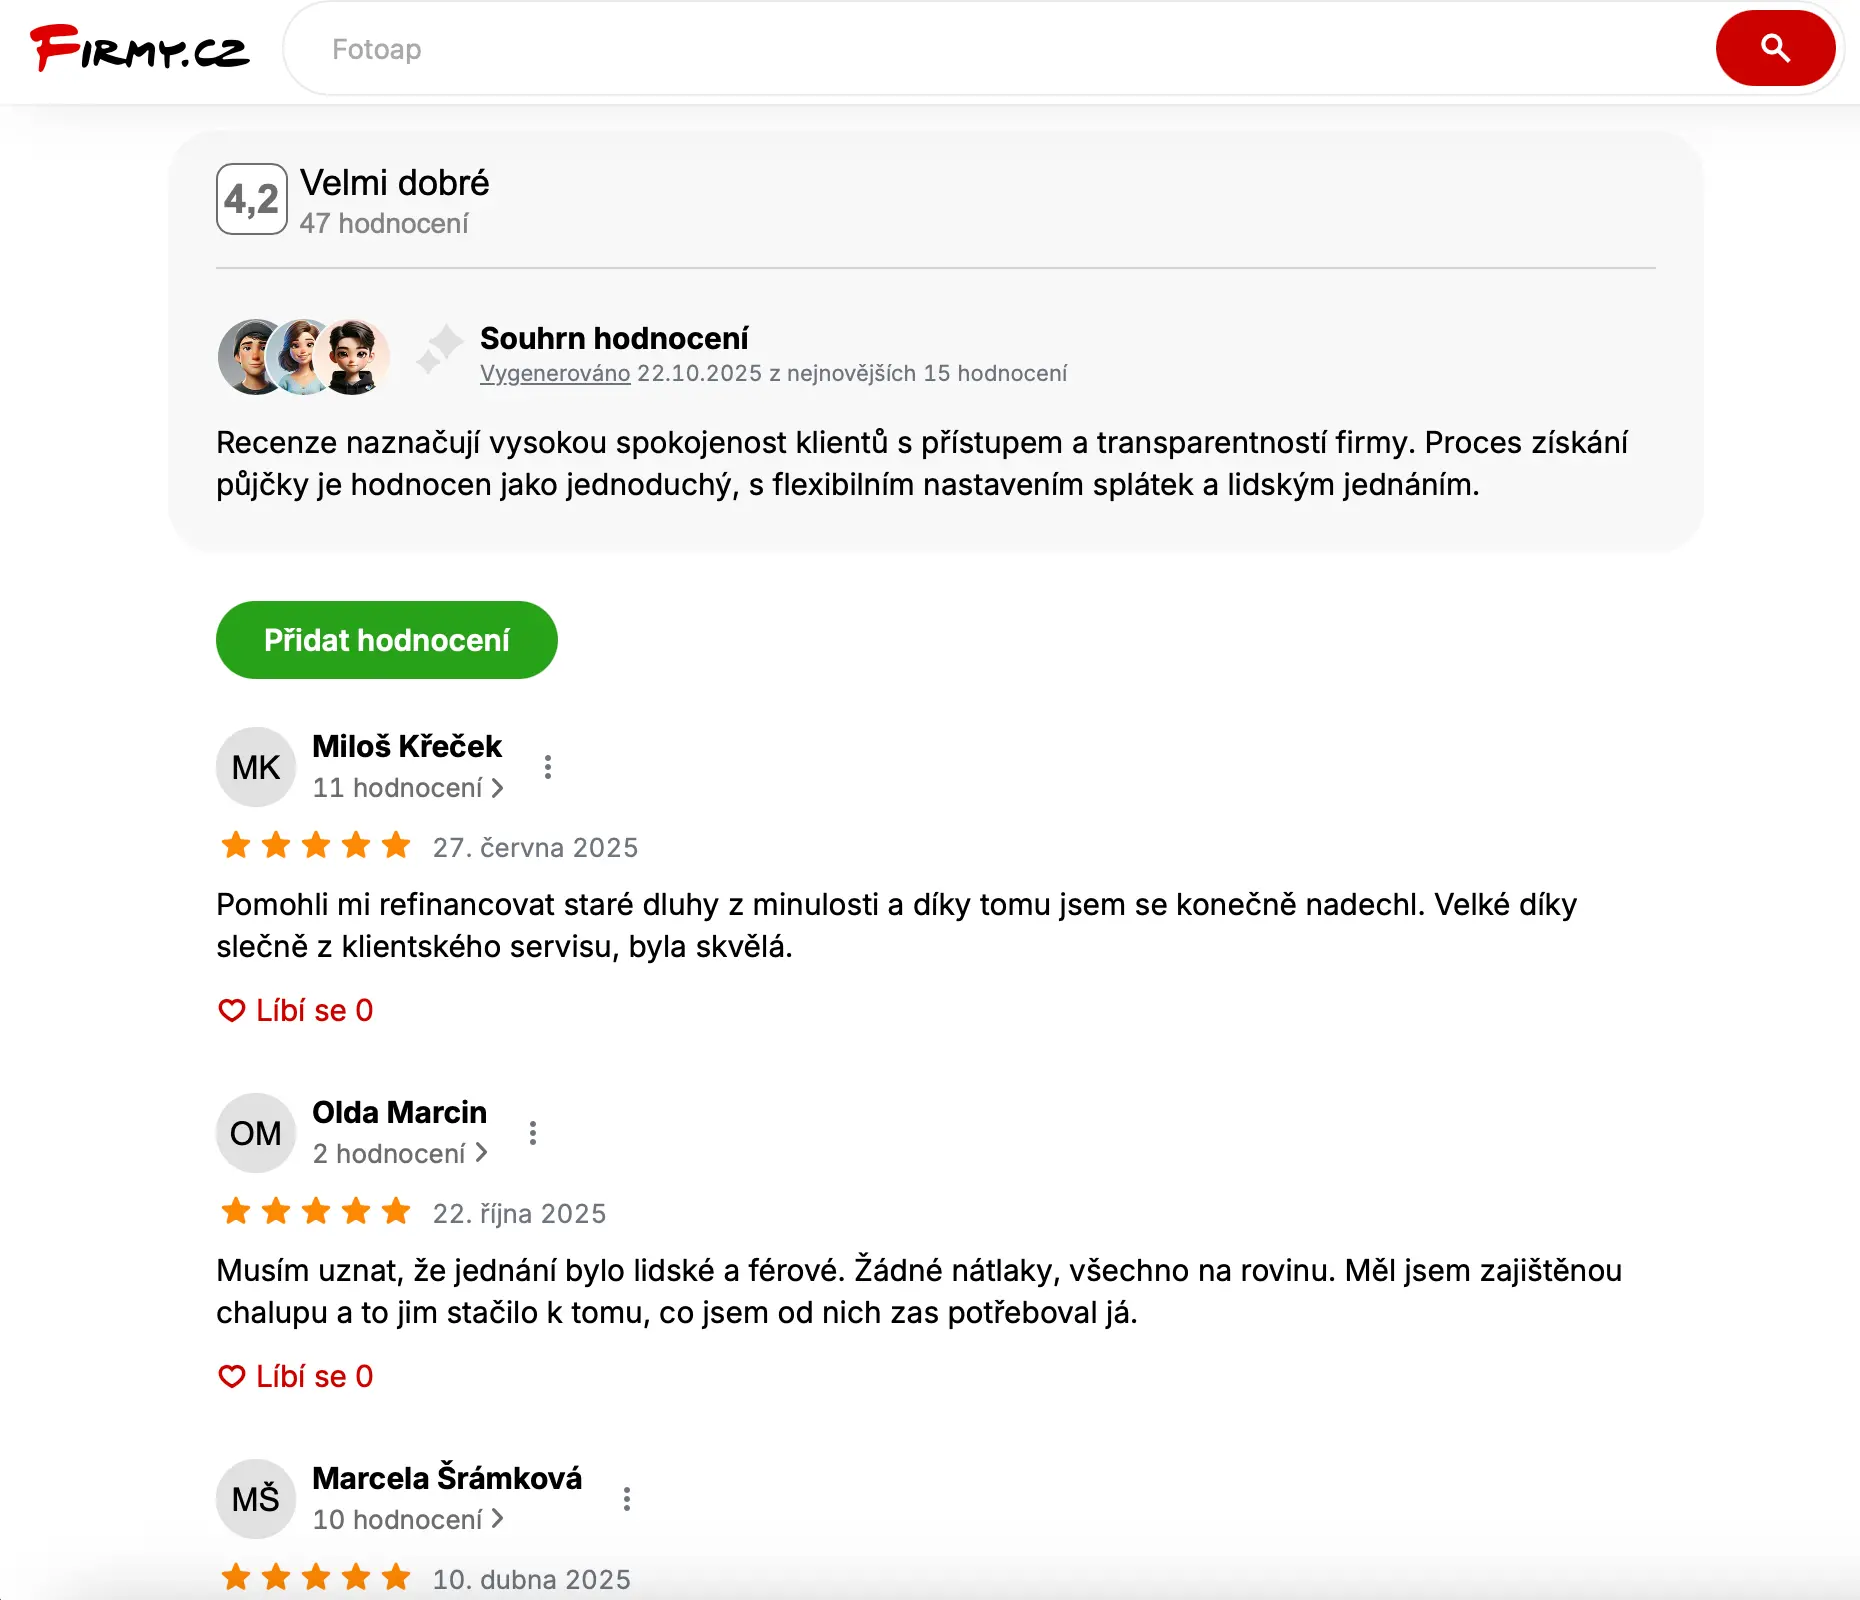Click the avatar group above Souhrn hodnocení

[x=303, y=357]
